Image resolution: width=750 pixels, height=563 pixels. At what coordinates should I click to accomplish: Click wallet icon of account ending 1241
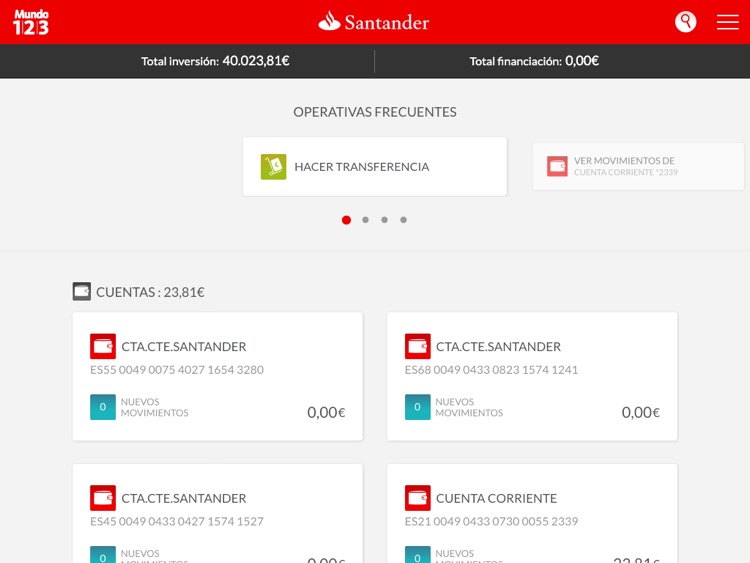click(x=418, y=346)
